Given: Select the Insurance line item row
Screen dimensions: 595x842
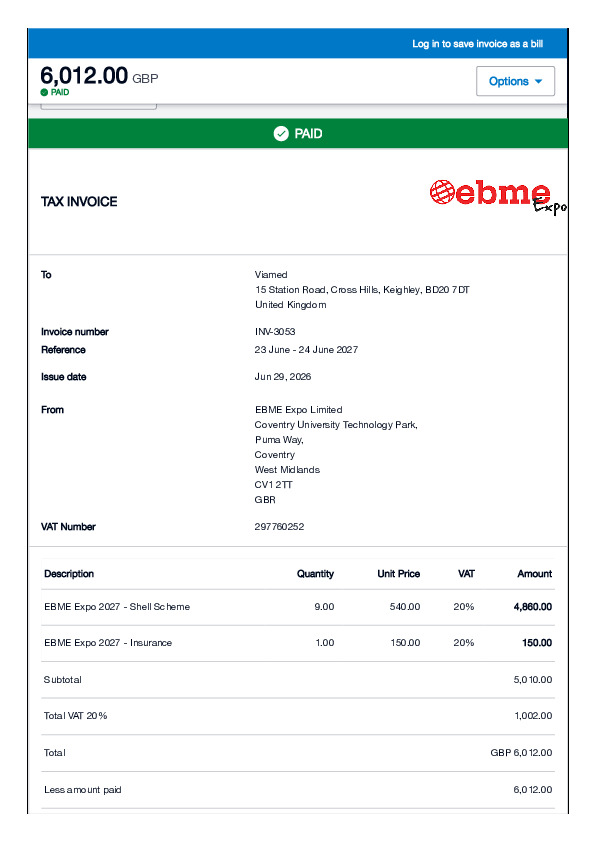Looking at the screenshot, I should [x=298, y=643].
